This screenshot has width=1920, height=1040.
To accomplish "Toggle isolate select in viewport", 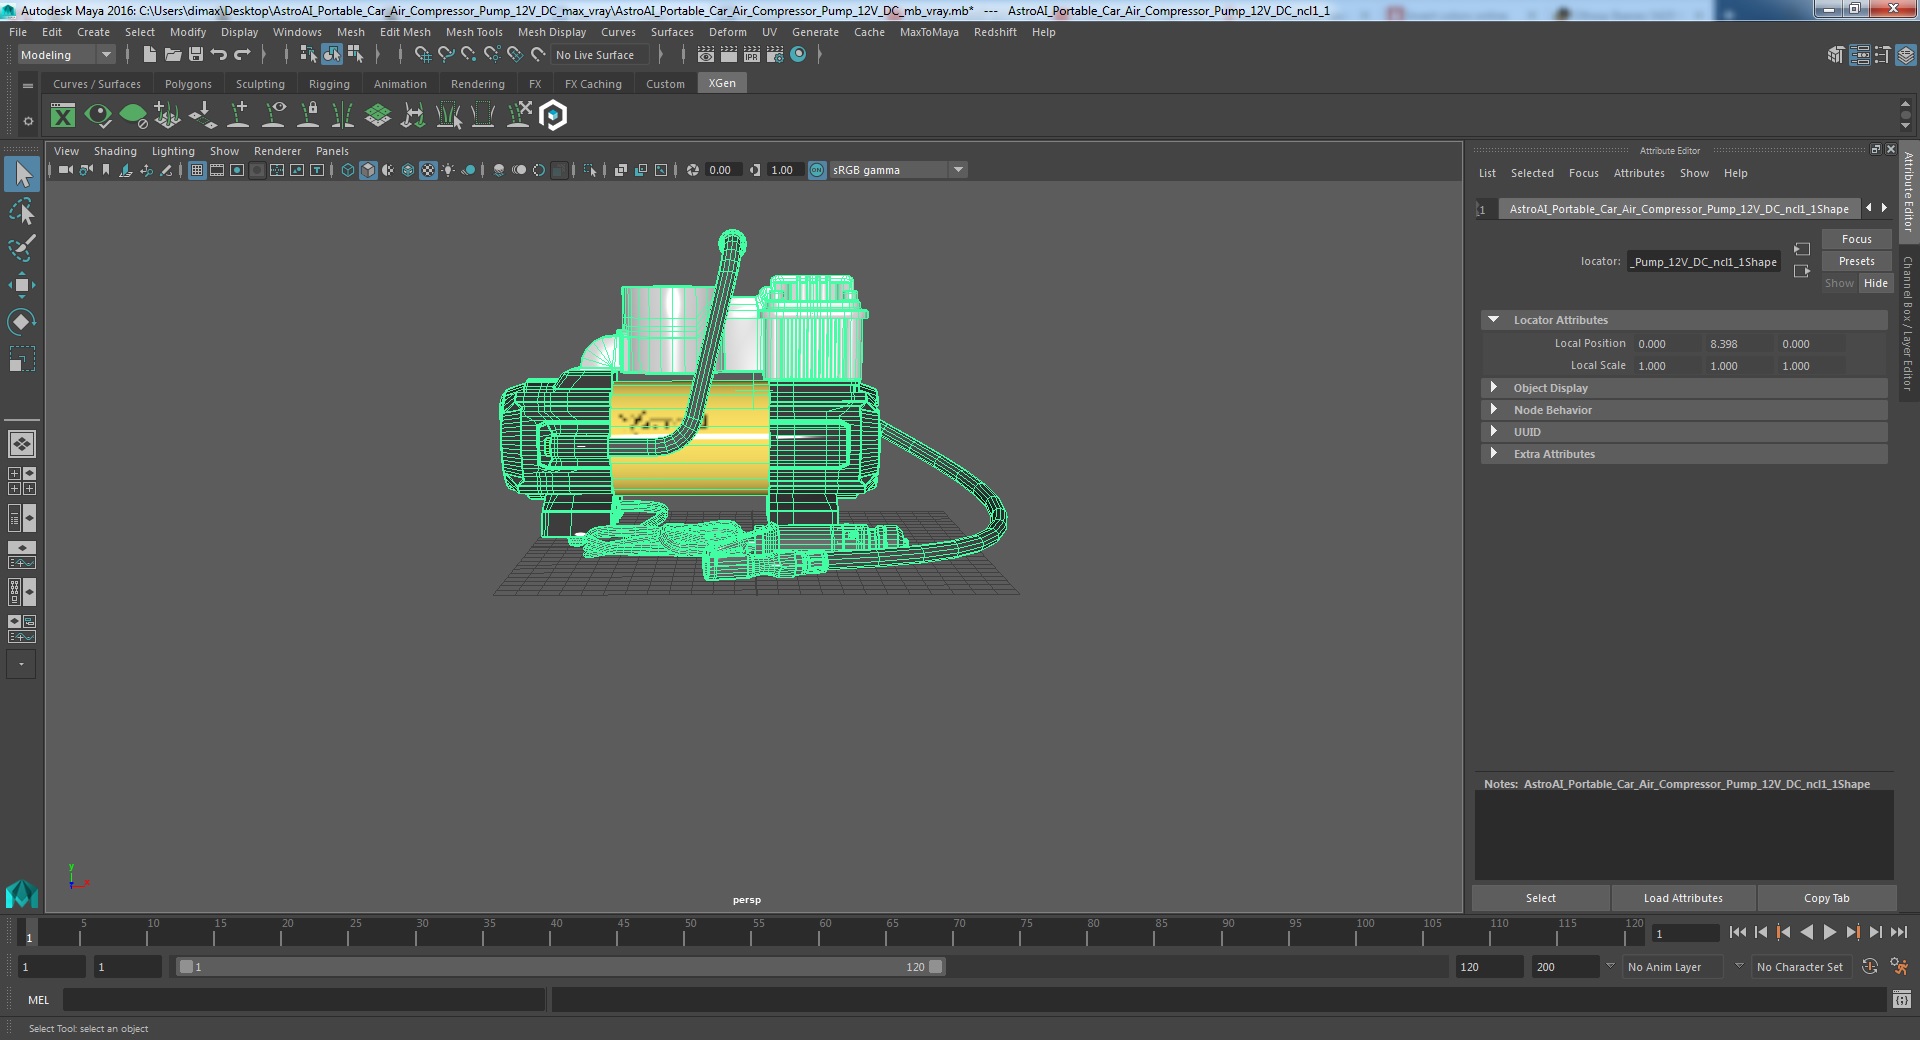I will [x=590, y=170].
